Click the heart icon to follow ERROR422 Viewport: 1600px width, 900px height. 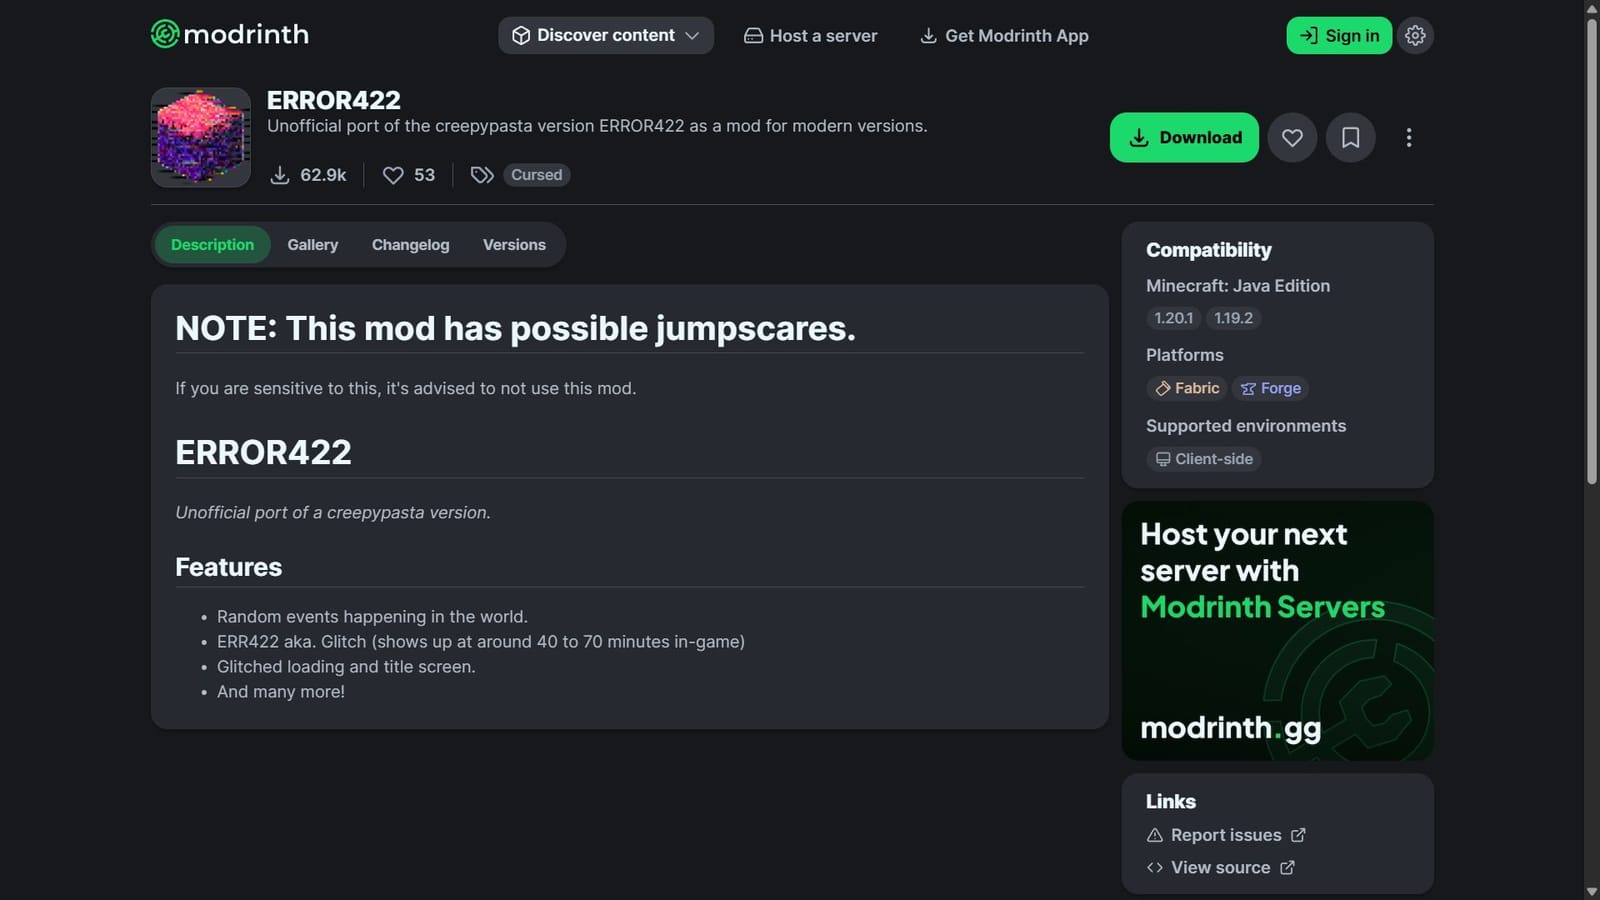coord(1292,137)
